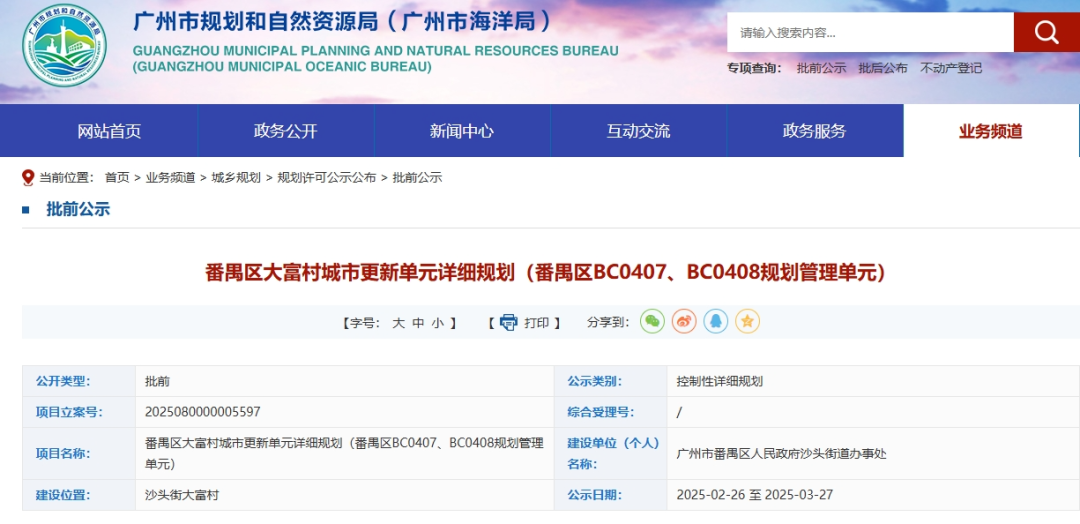Screen dimensions: 1080x524
Task: Open the 政务公开 nav tab
Action: pyautogui.click(x=285, y=131)
